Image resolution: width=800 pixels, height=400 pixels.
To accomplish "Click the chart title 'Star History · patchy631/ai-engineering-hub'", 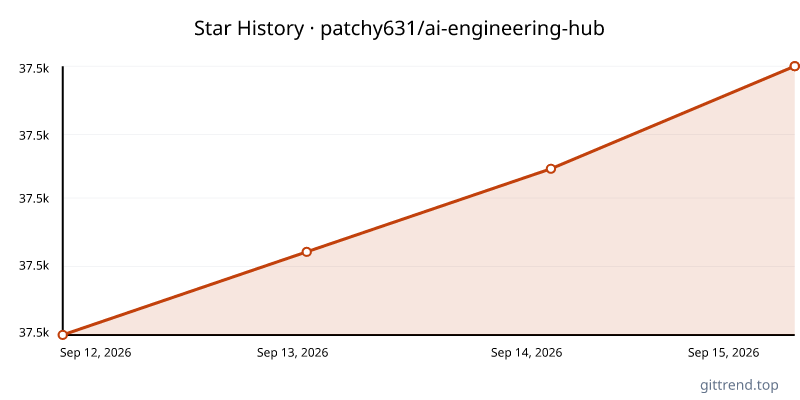I will [399, 29].
